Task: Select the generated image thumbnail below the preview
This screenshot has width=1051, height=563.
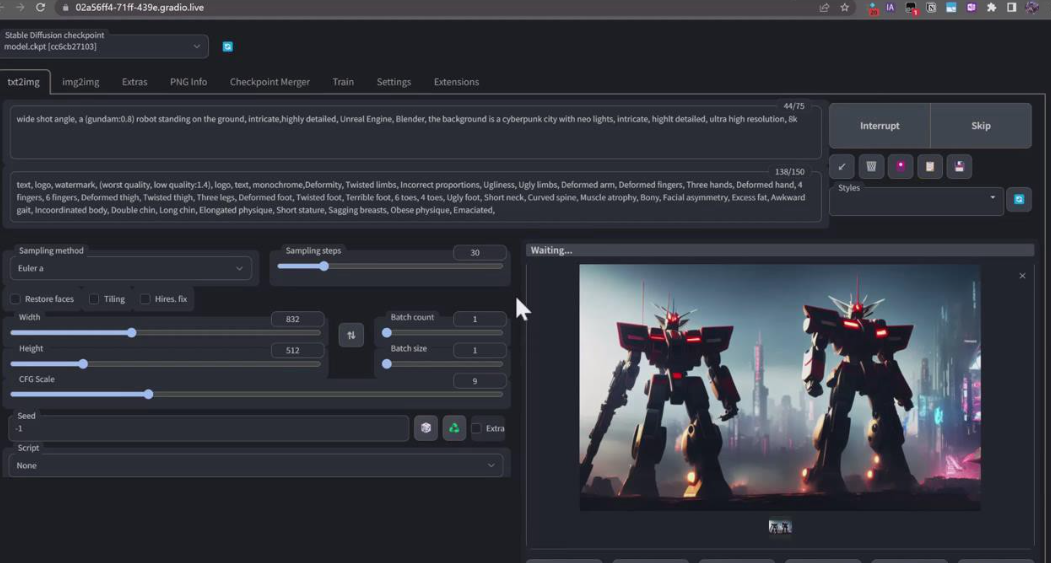Action: tap(780, 527)
